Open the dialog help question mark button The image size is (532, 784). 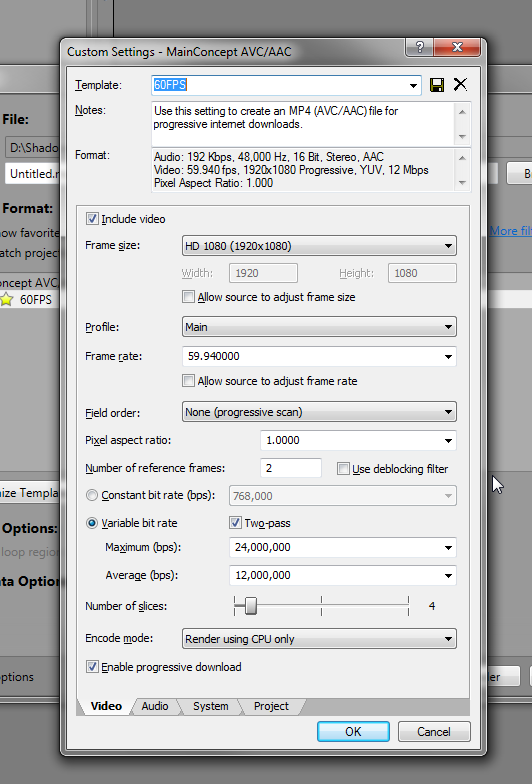coord(420,47)
